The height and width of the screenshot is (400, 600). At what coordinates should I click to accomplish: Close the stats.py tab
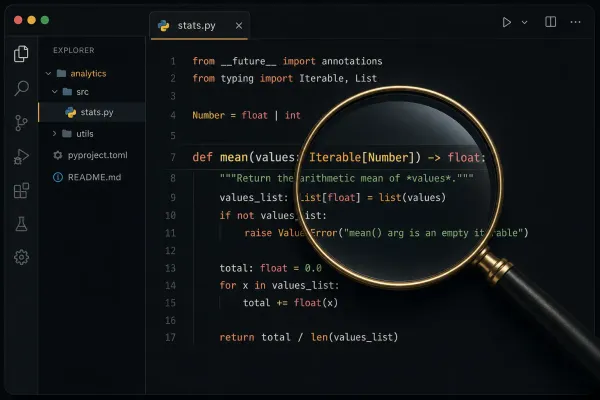[x=239, y=26]
